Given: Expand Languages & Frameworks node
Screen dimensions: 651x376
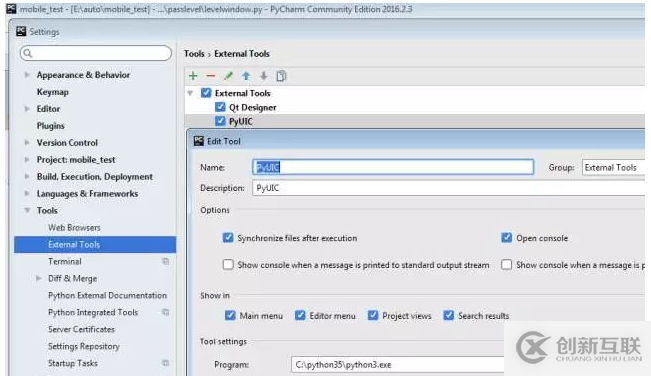Looking at the screenshot, I should tap(27, 193).
